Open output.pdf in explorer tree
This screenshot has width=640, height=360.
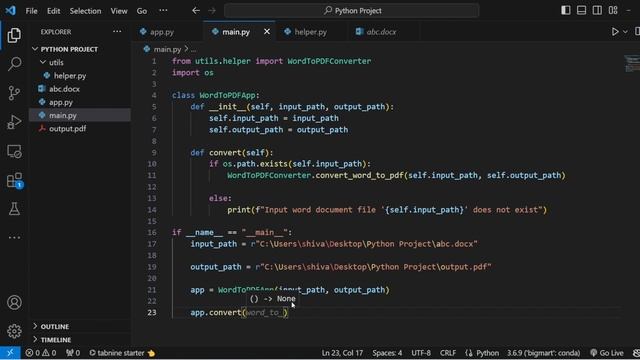tap(67, 129)
